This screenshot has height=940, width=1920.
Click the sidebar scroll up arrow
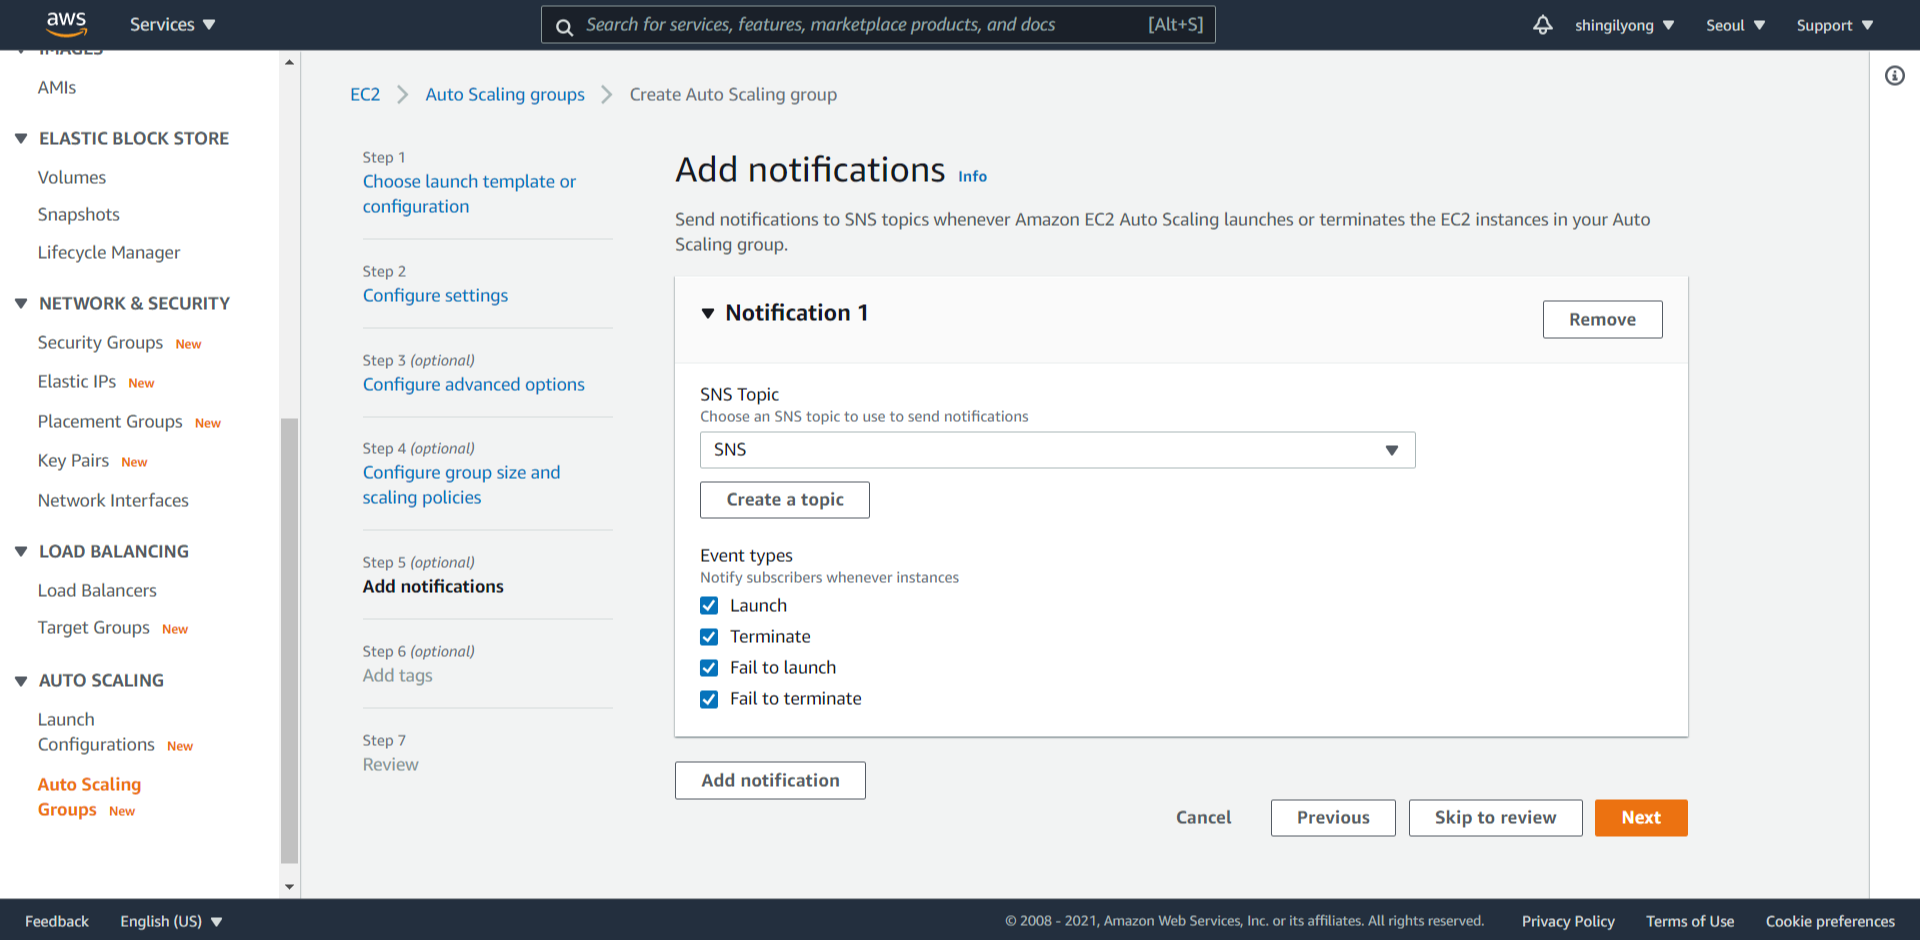(290, 62)
